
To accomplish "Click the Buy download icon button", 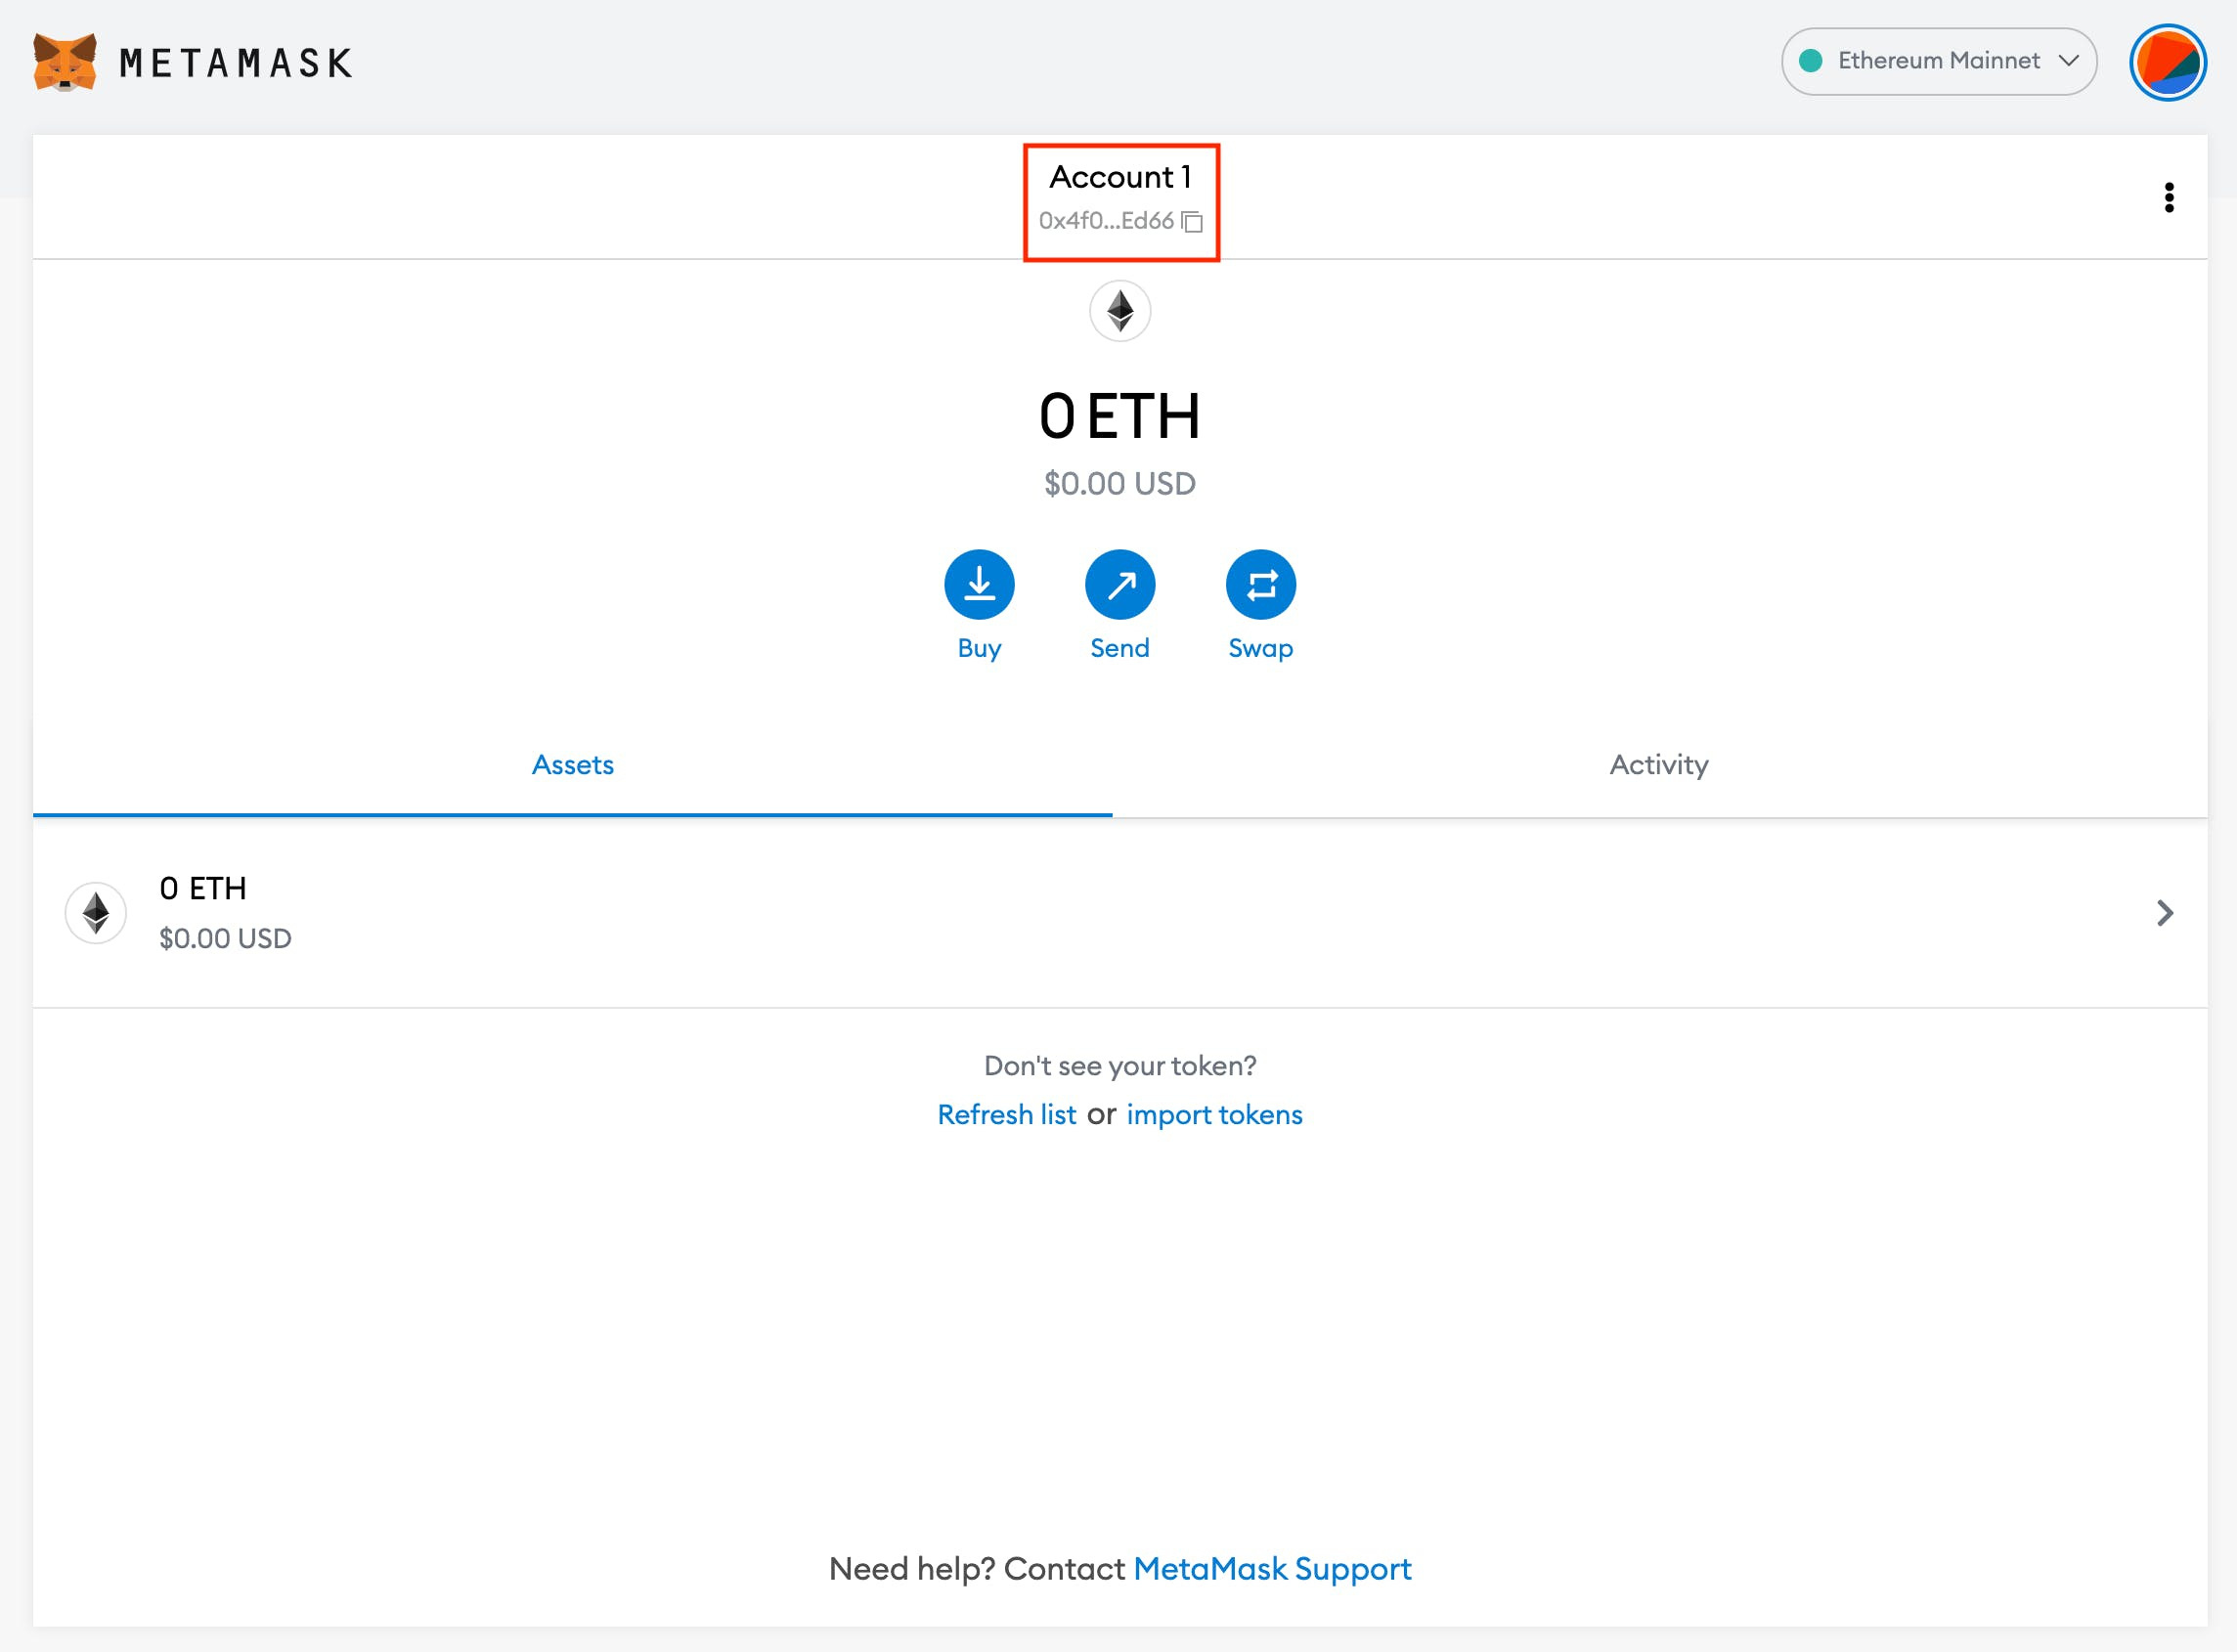I will [x=979, y=584].
